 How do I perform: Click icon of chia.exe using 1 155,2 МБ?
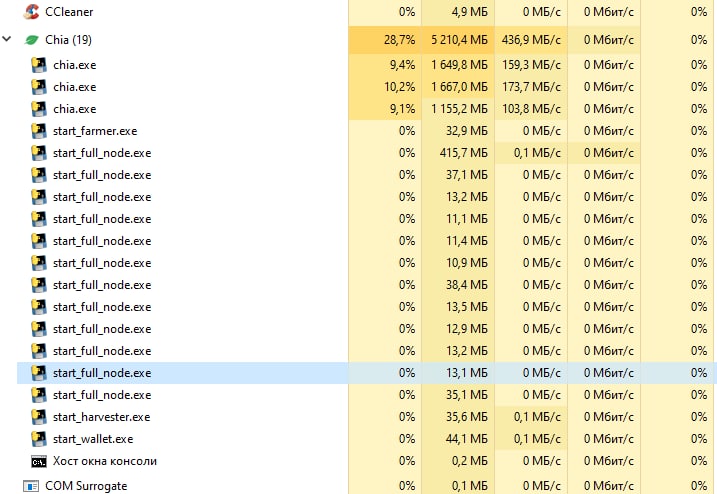click(x=39, y=109)
